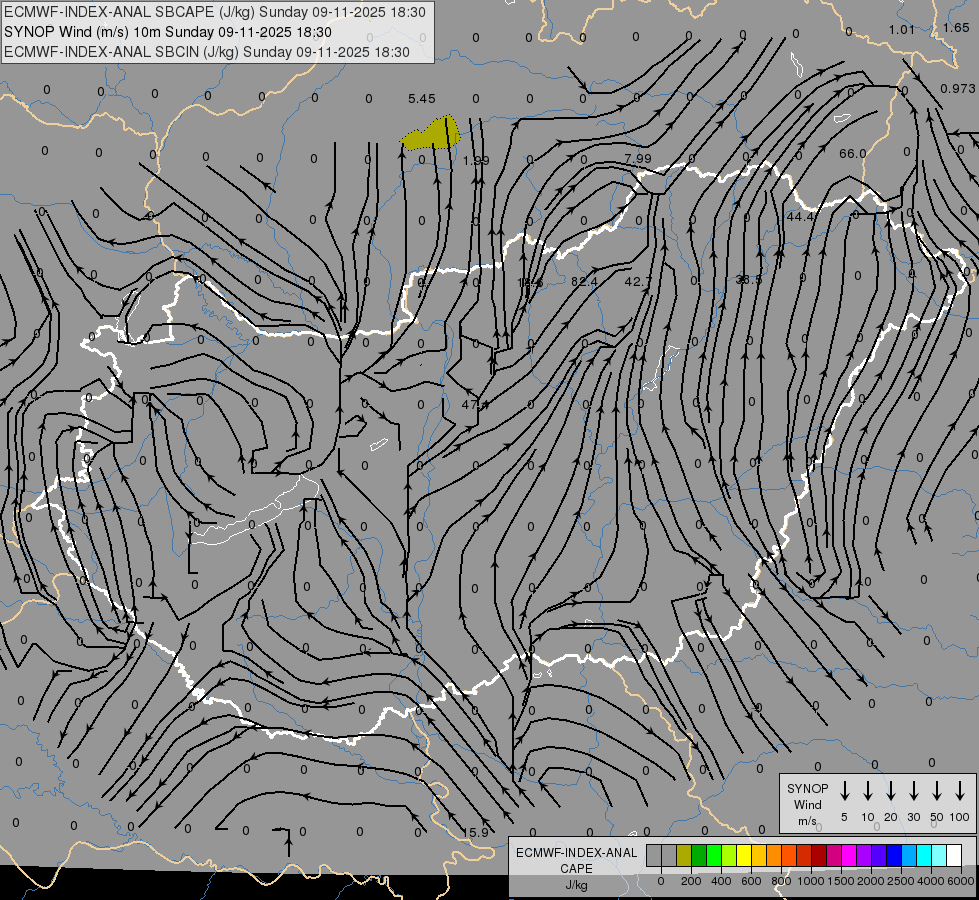Select the SBCIN title line
The image size is (979, 900).
[x=207, y=52]
